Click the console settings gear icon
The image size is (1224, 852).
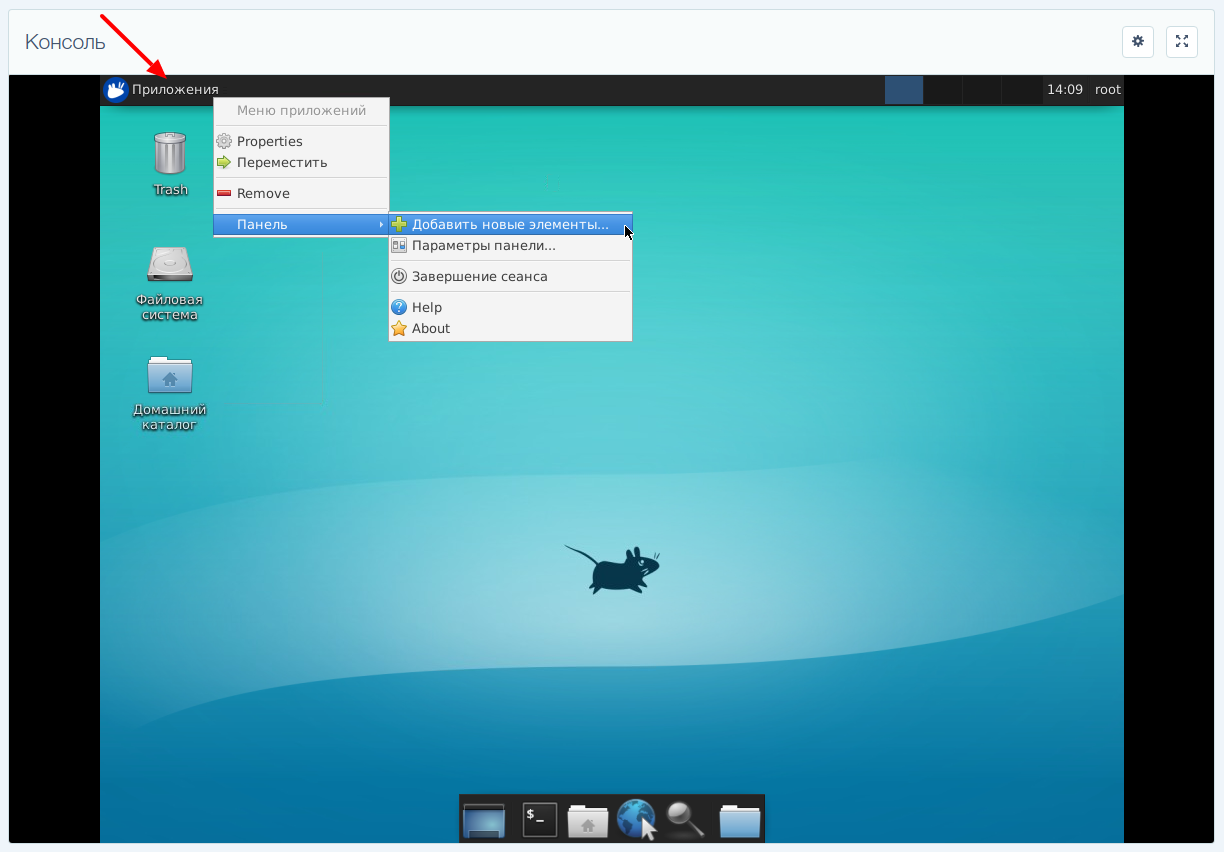pyautogui.click(x=1138, y=42)
